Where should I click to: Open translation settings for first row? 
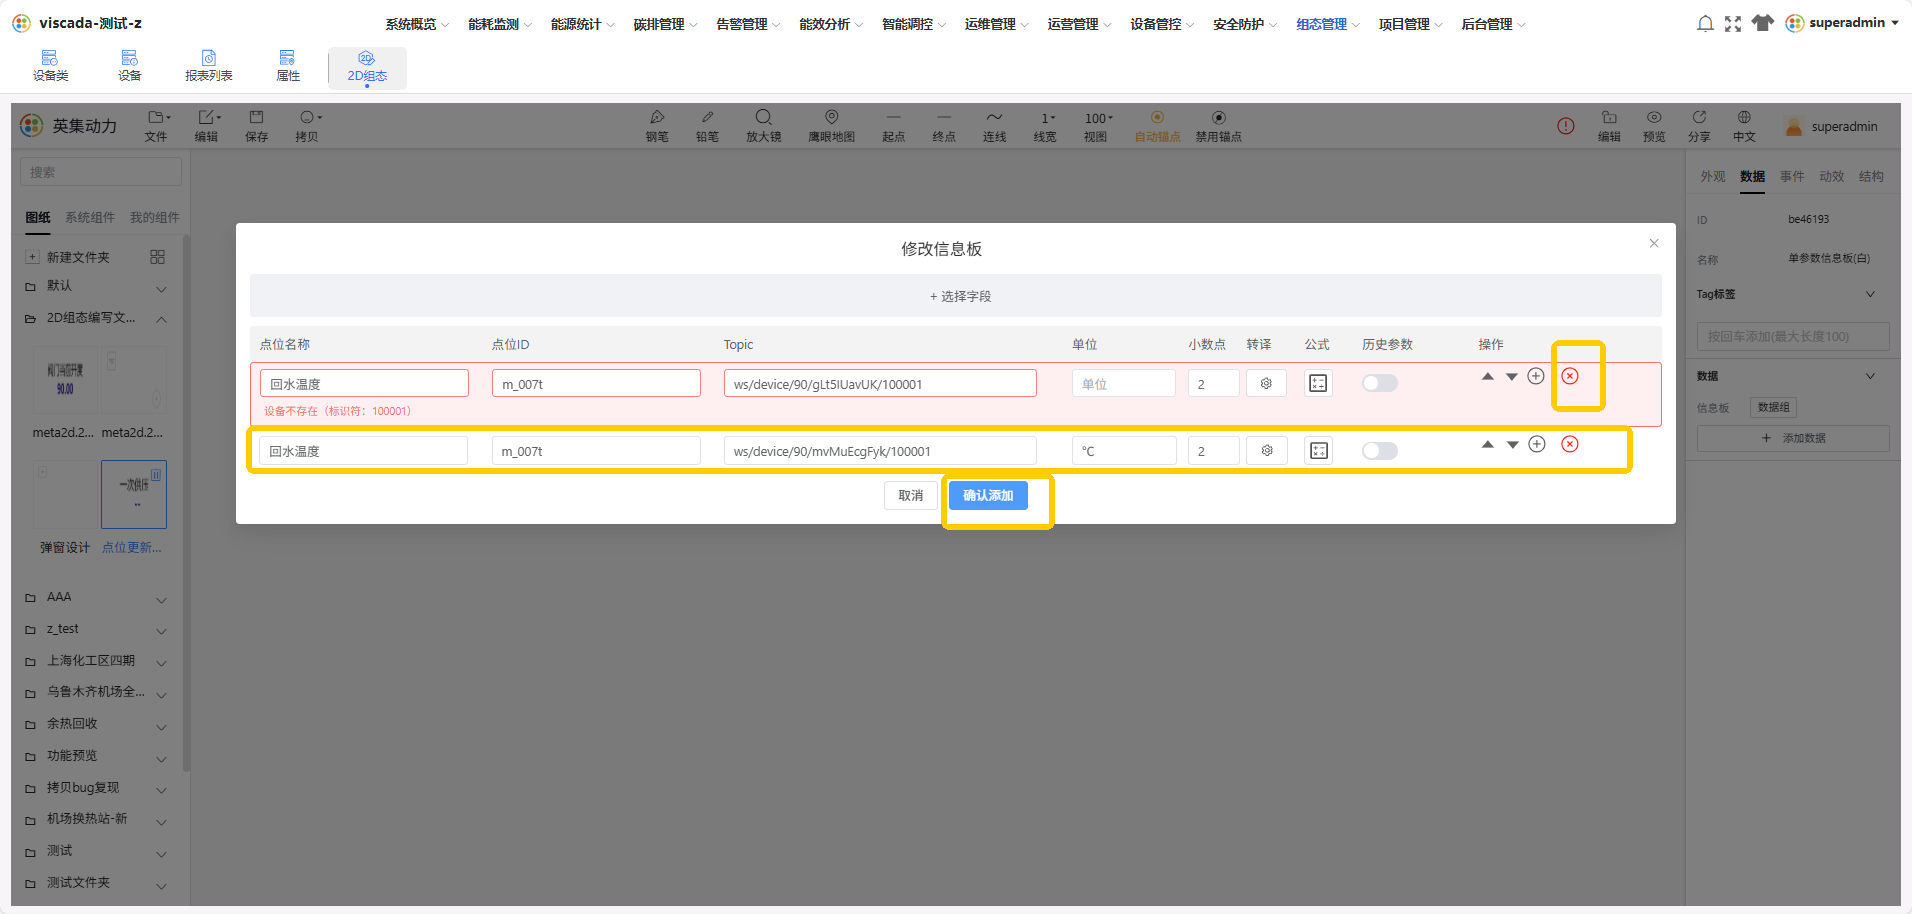coord(1266,383)
